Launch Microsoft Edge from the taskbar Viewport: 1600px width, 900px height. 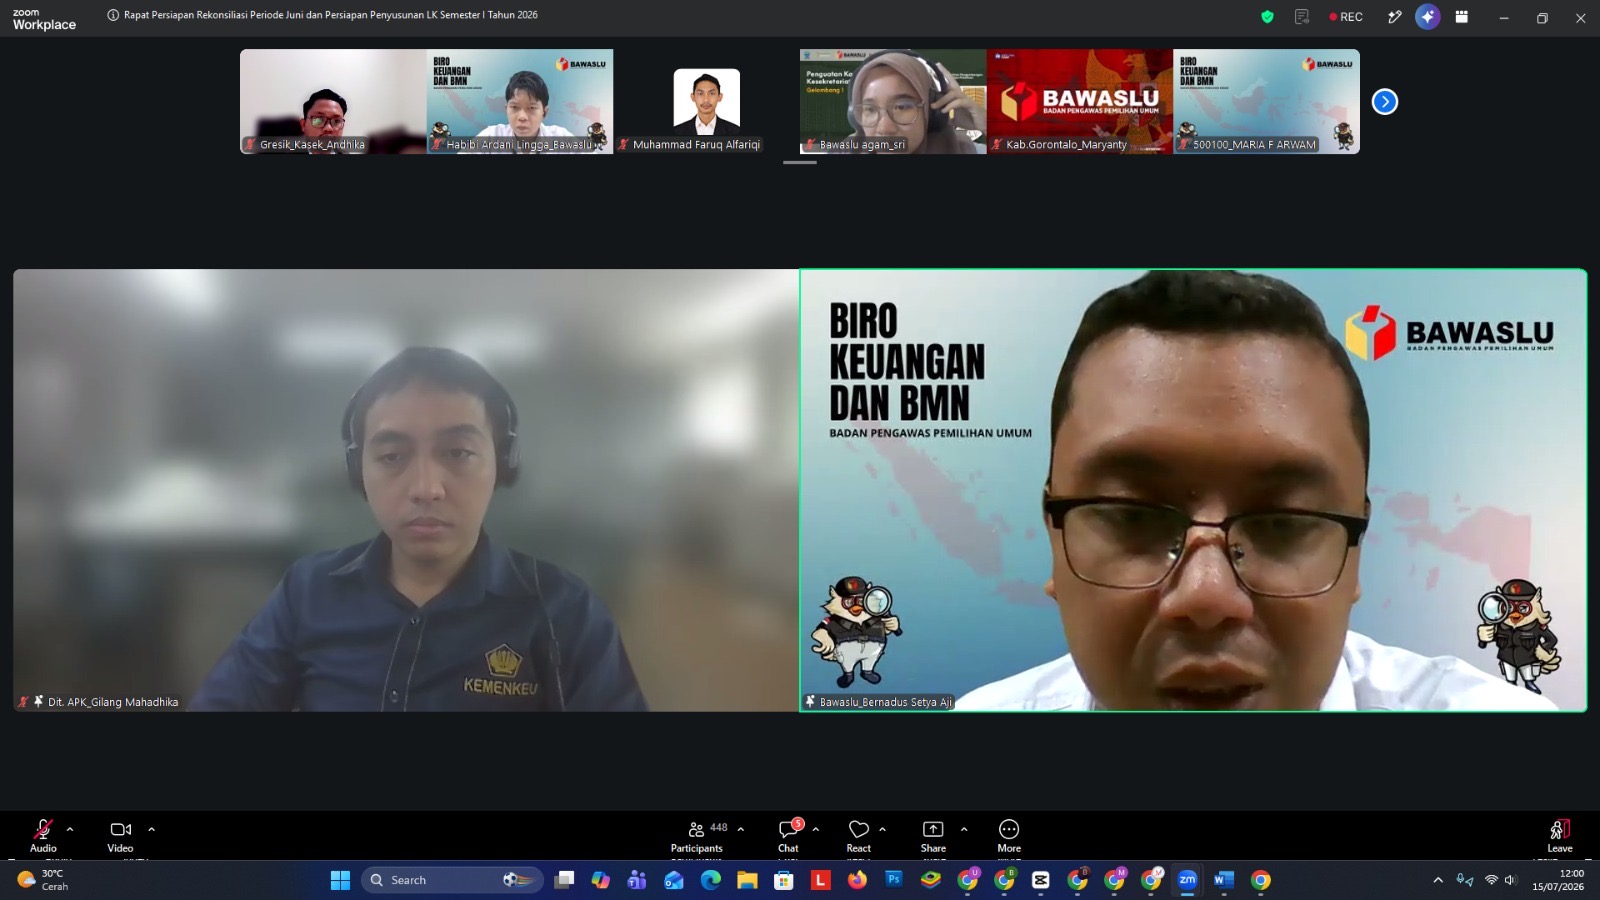pyautogui.click(x=711, y=880)
